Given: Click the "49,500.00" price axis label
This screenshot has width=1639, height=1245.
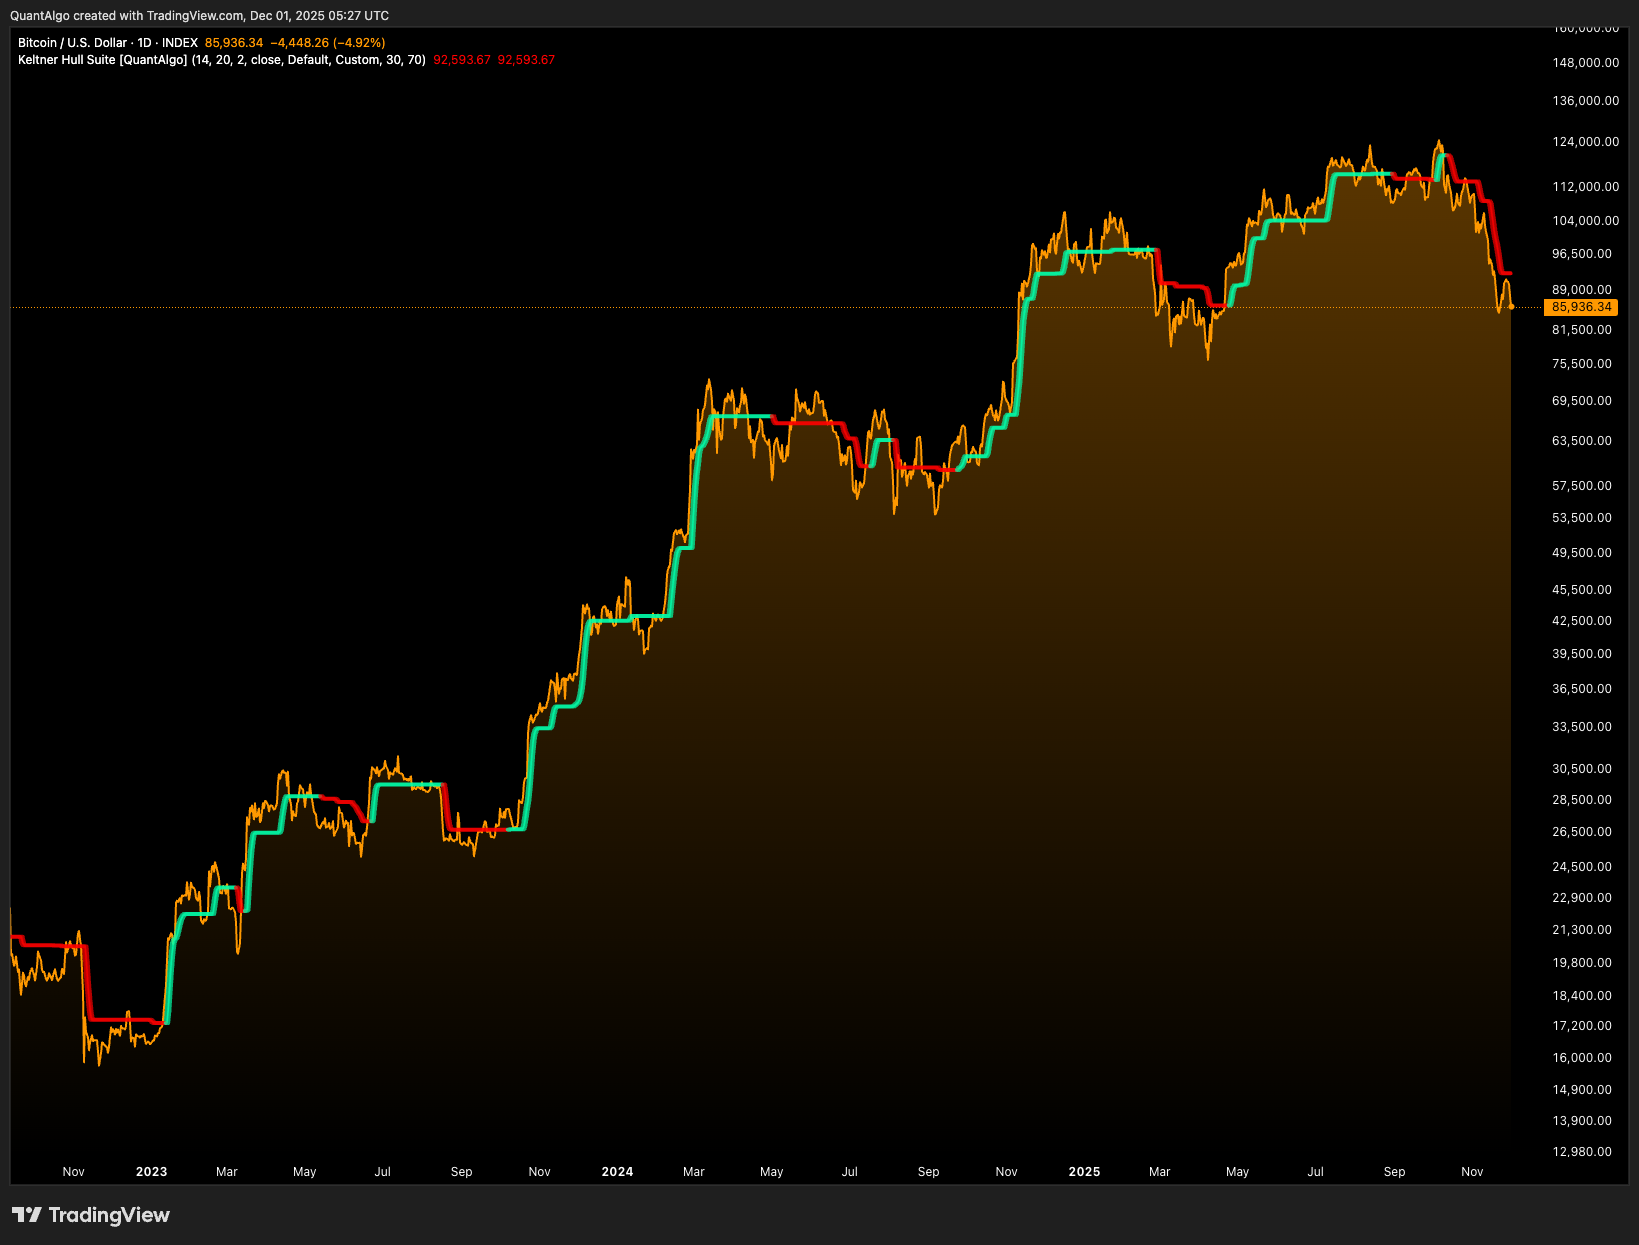Looking at the screenshot, I should coord(1582,553).
